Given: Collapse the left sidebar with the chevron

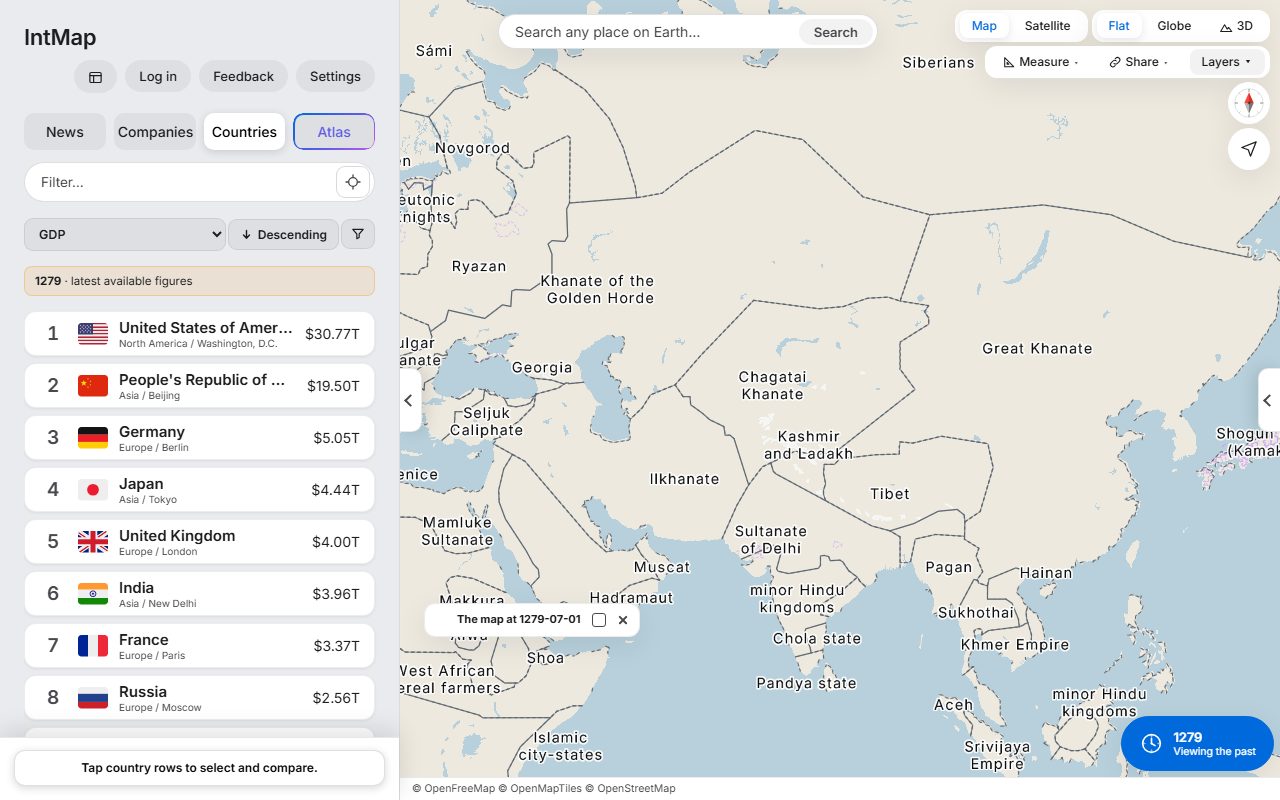Looking at the screenshot, I should (x=409, y=400).
